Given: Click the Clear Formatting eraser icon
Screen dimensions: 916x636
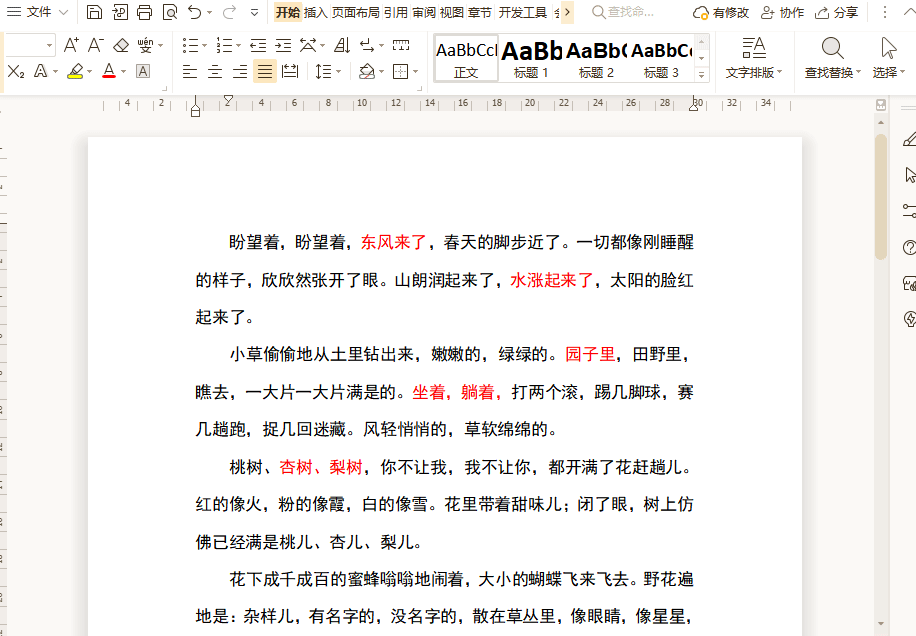Looking at the screenshot, I should click(x=121, y=46).
